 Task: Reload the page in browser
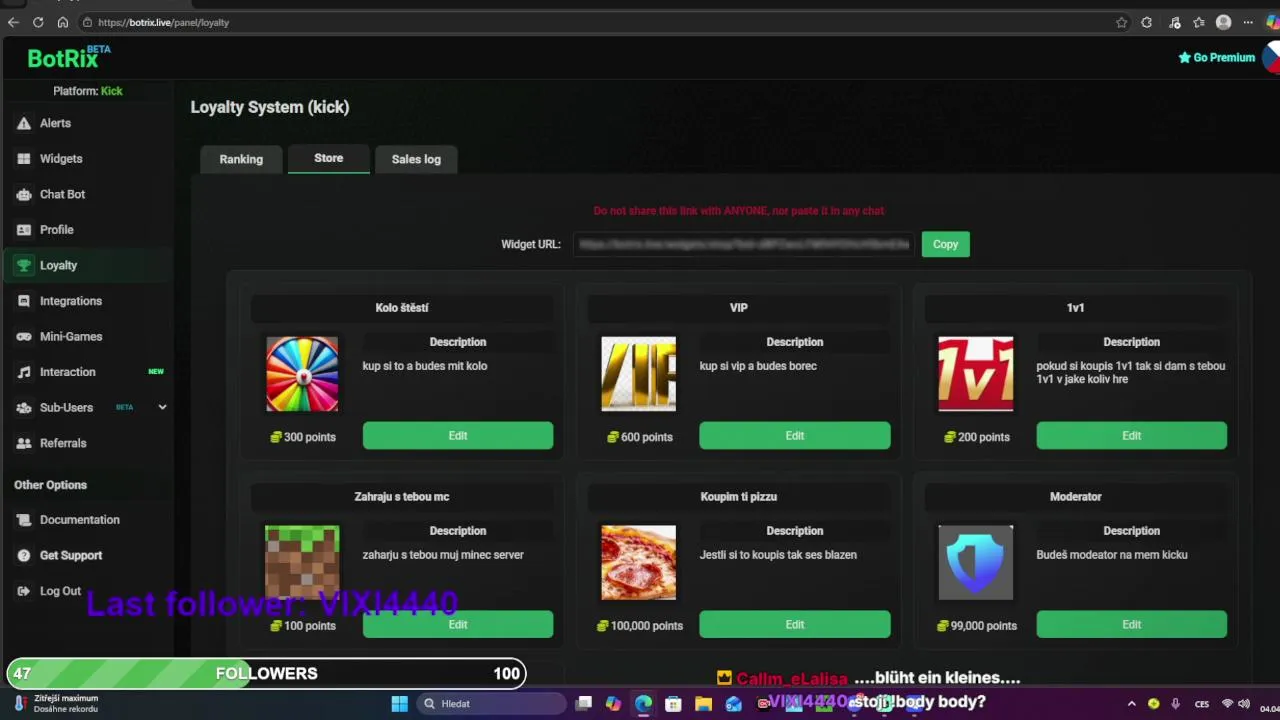pyautogui.click(x=38, y=22)
